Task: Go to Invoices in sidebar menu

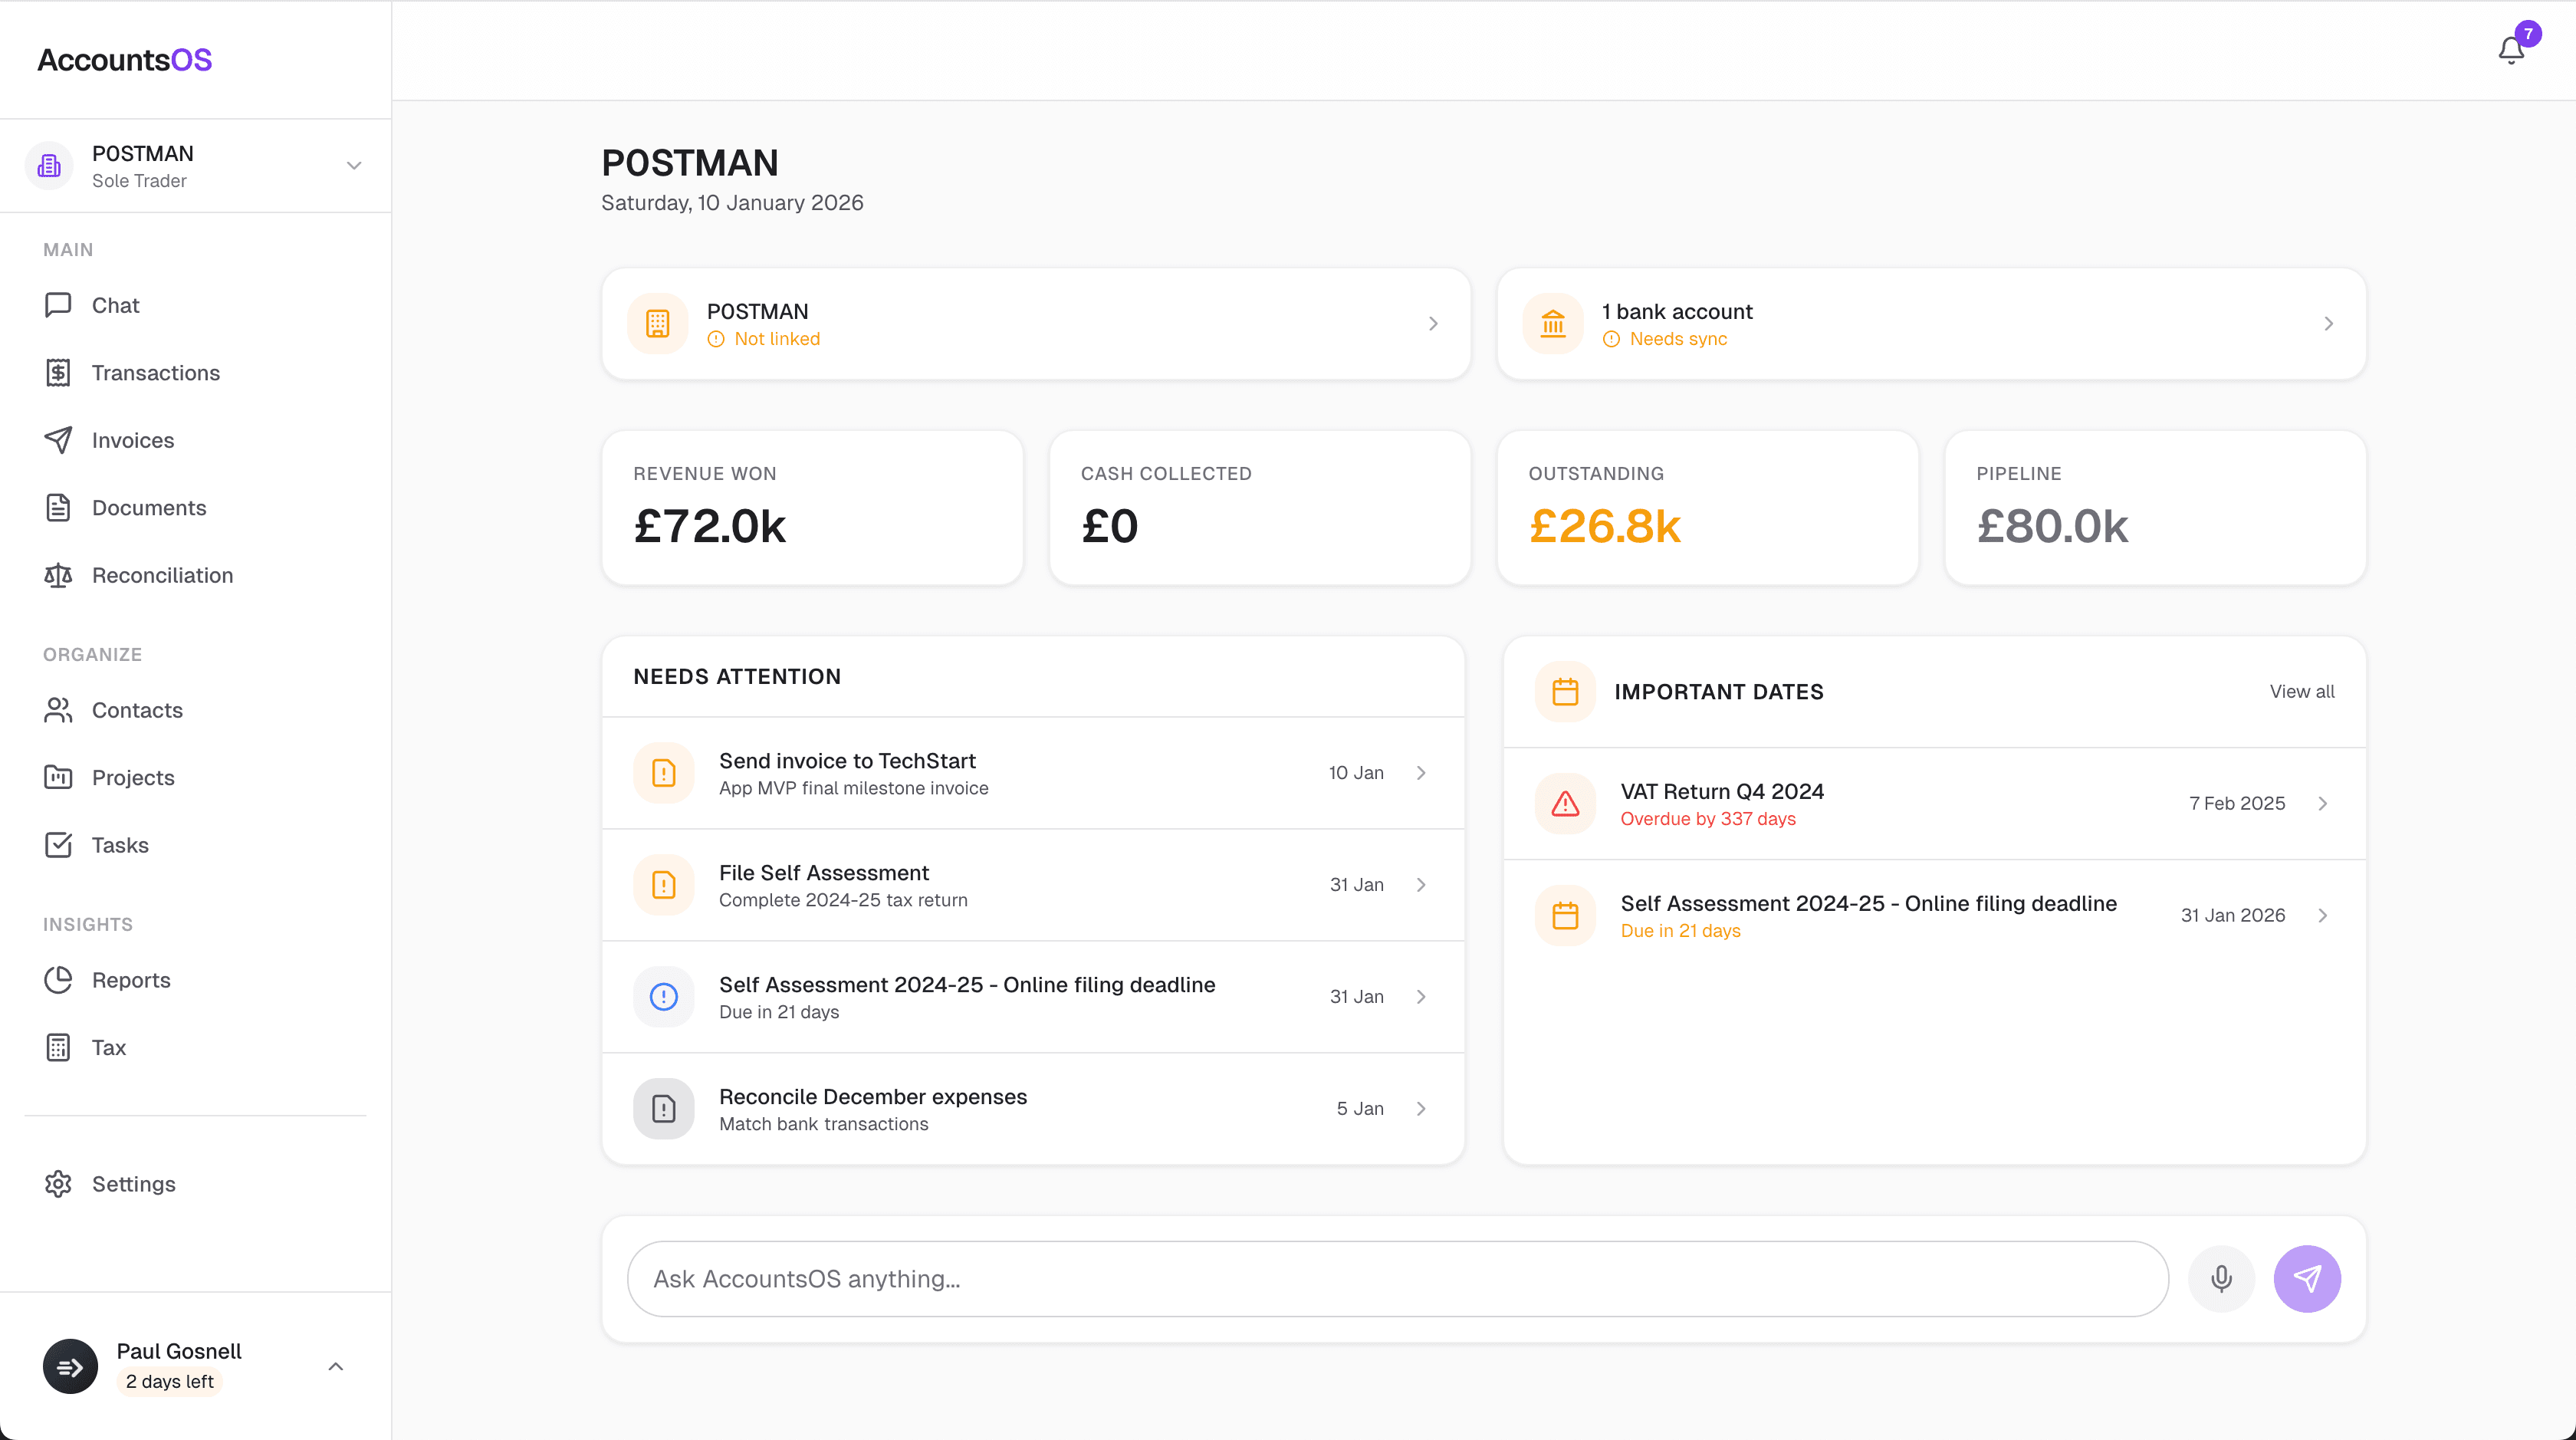Action: (133, 440)
